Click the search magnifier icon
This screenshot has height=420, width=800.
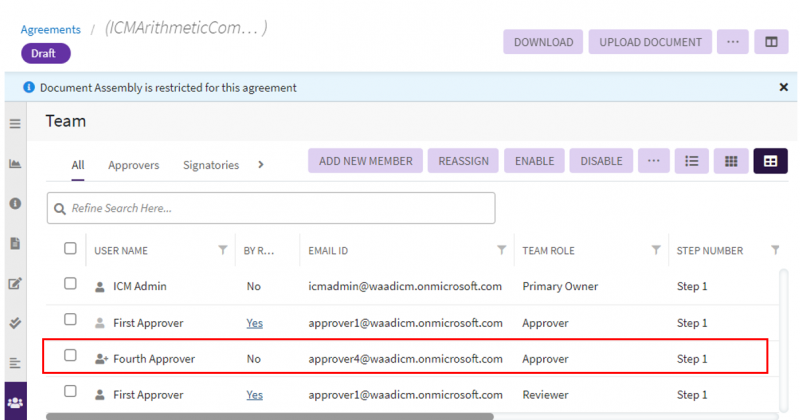(x=60, y=209)
